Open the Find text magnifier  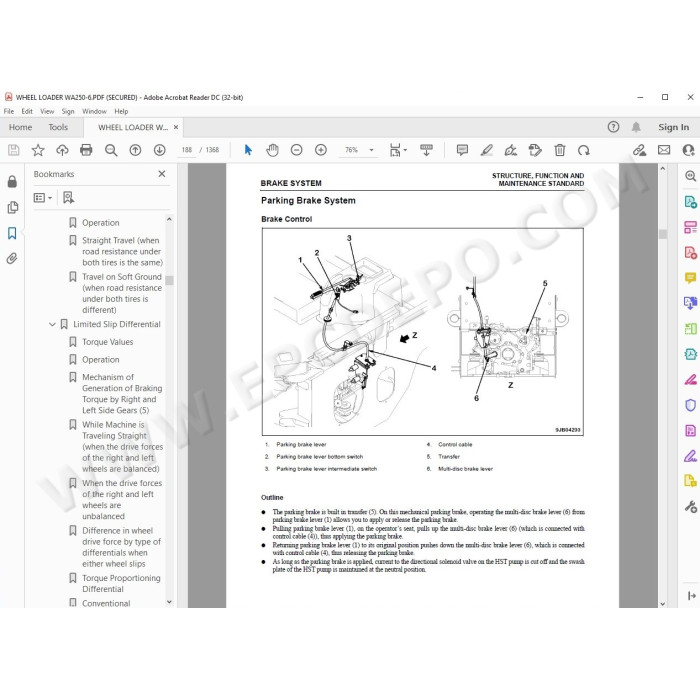pyautogui.click(x=111, y=150)
